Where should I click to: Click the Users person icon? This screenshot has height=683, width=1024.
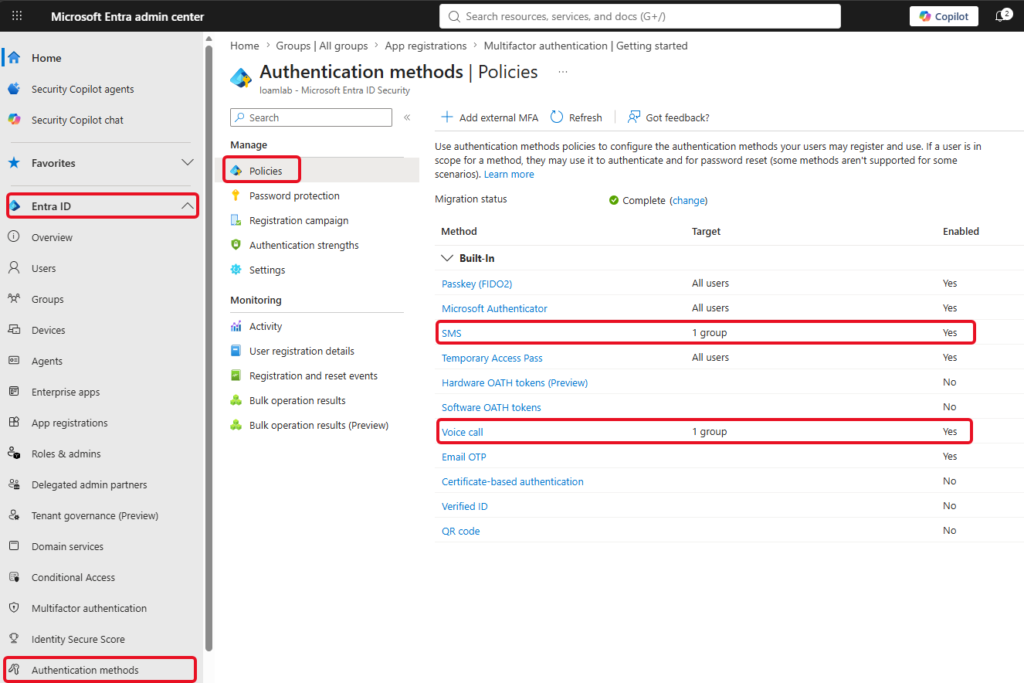click(14, 268)
